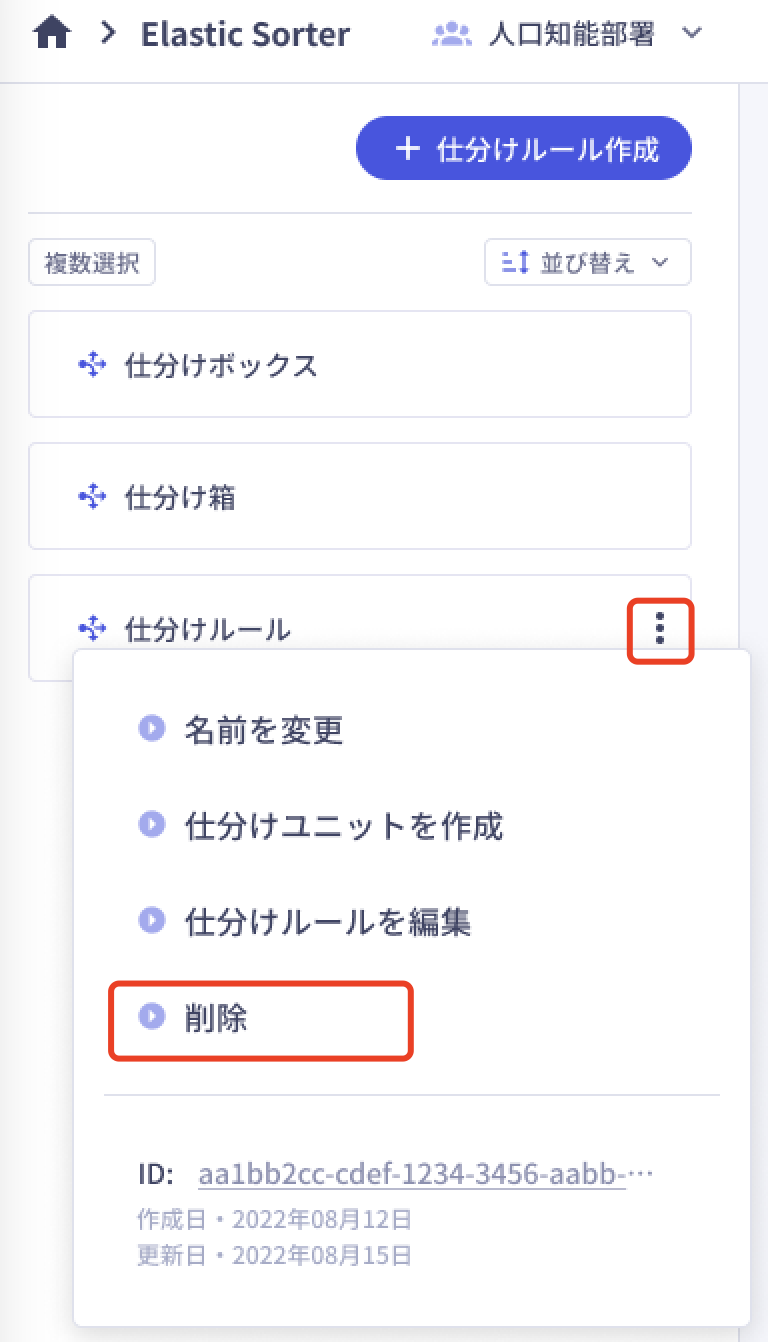The width and height of the screenshot is (768, 1342).
Task: Open the 並び替え sort dropdown
Action: tap(588, 262)
